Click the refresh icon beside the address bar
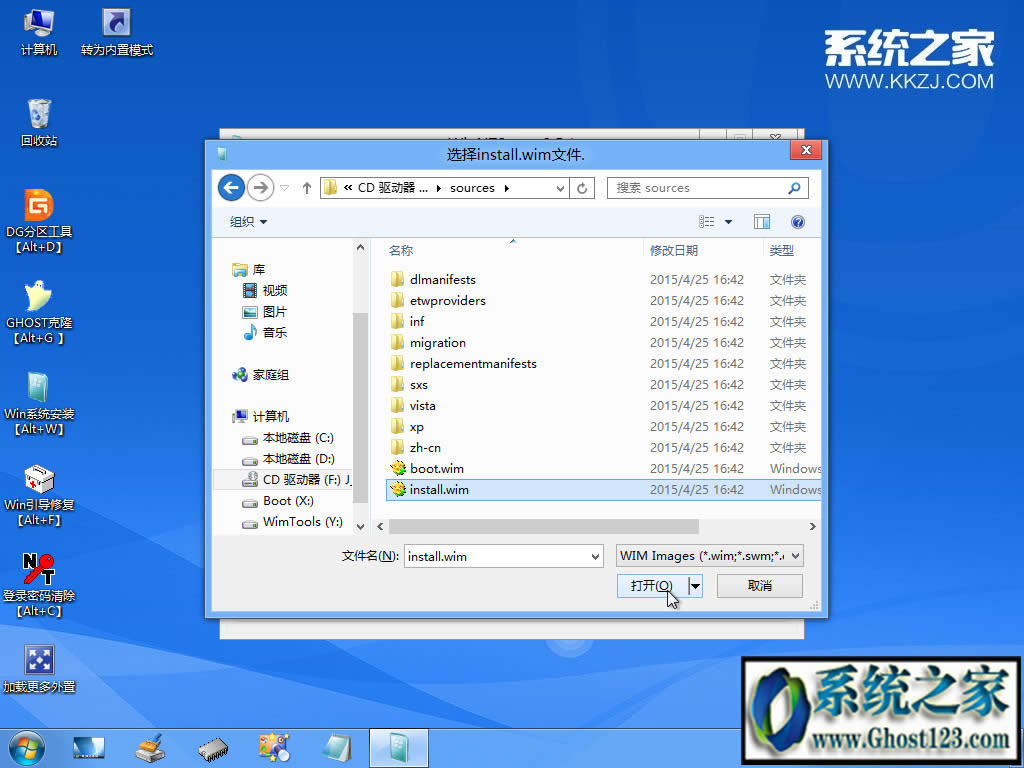This screenshot has width=1024, height=768. 582,187
